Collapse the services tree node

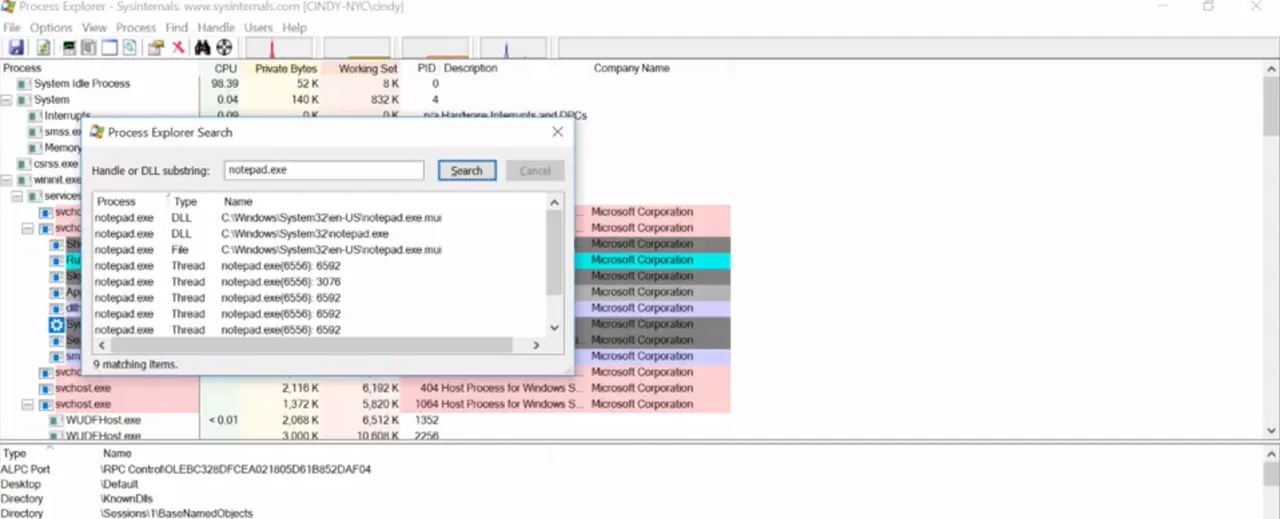(17, 196)
